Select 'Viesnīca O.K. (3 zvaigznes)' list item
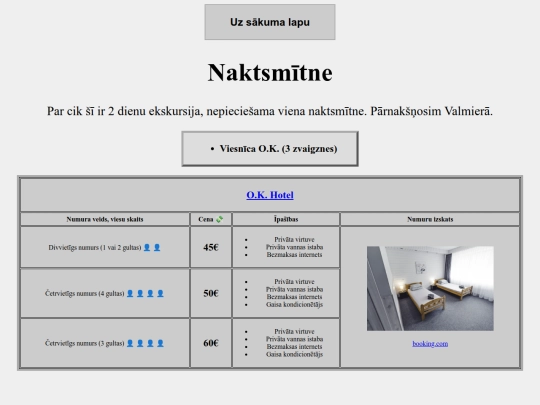This screenshot has height=405, width=540. tap(278, 149)
